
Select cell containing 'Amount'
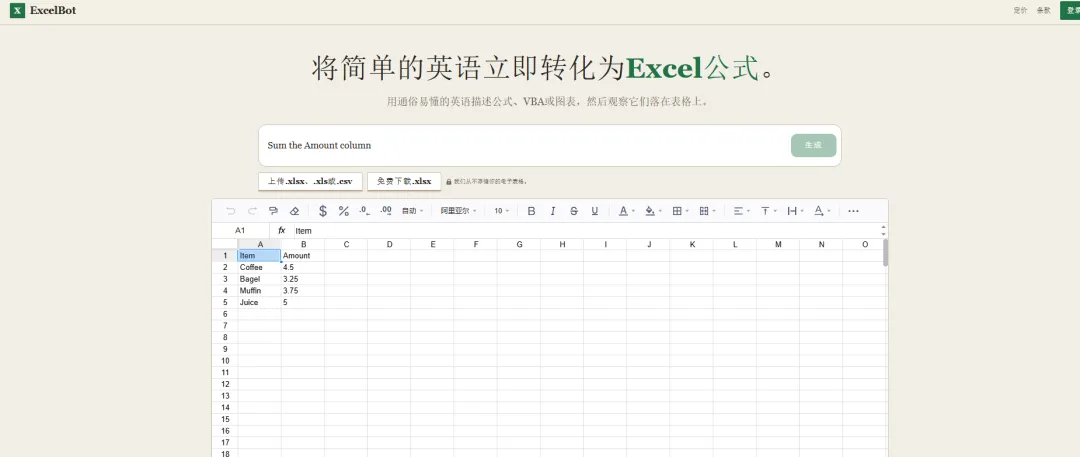tap(303, 256)
